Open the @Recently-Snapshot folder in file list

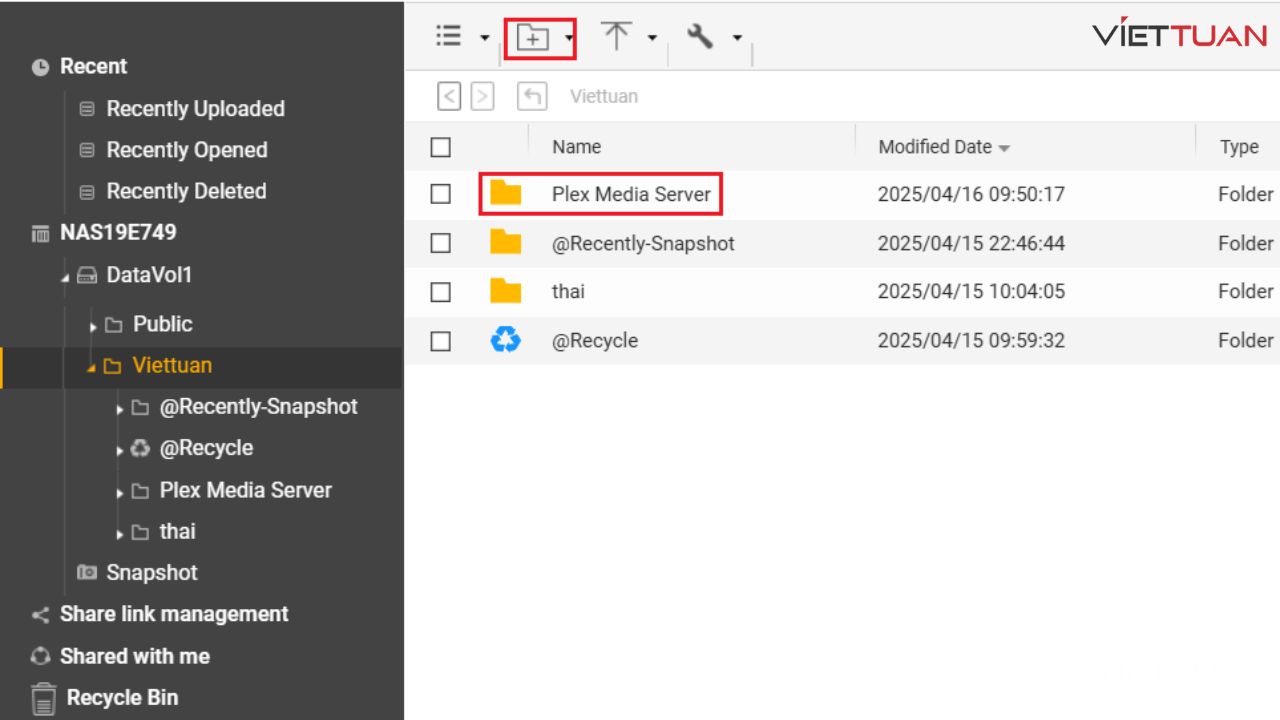coord(642,243)
